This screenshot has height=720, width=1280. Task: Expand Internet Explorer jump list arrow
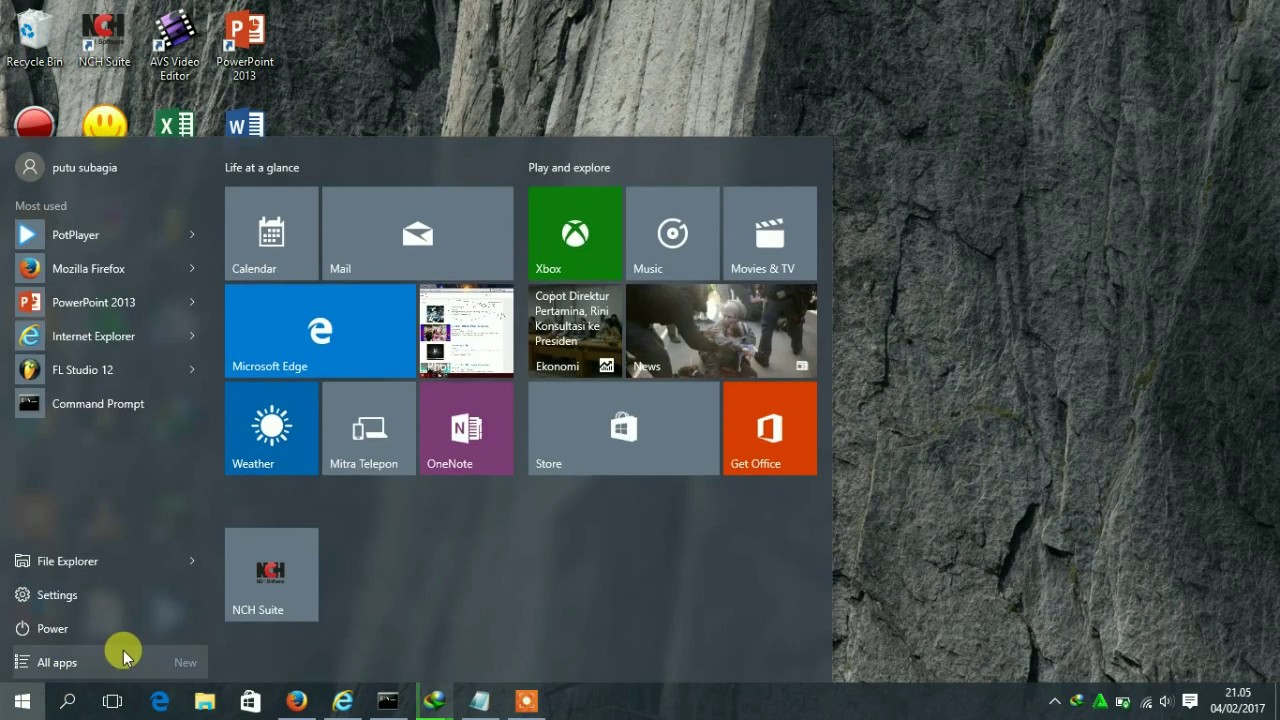click(x=192, y=336)
